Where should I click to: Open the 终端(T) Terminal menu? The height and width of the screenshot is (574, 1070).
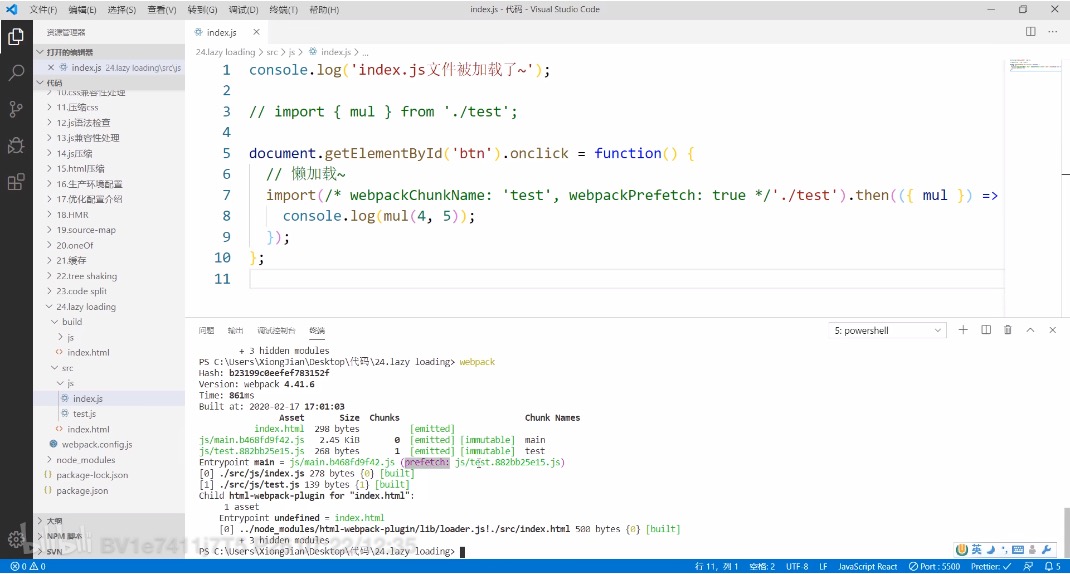[x=283, y=10]
